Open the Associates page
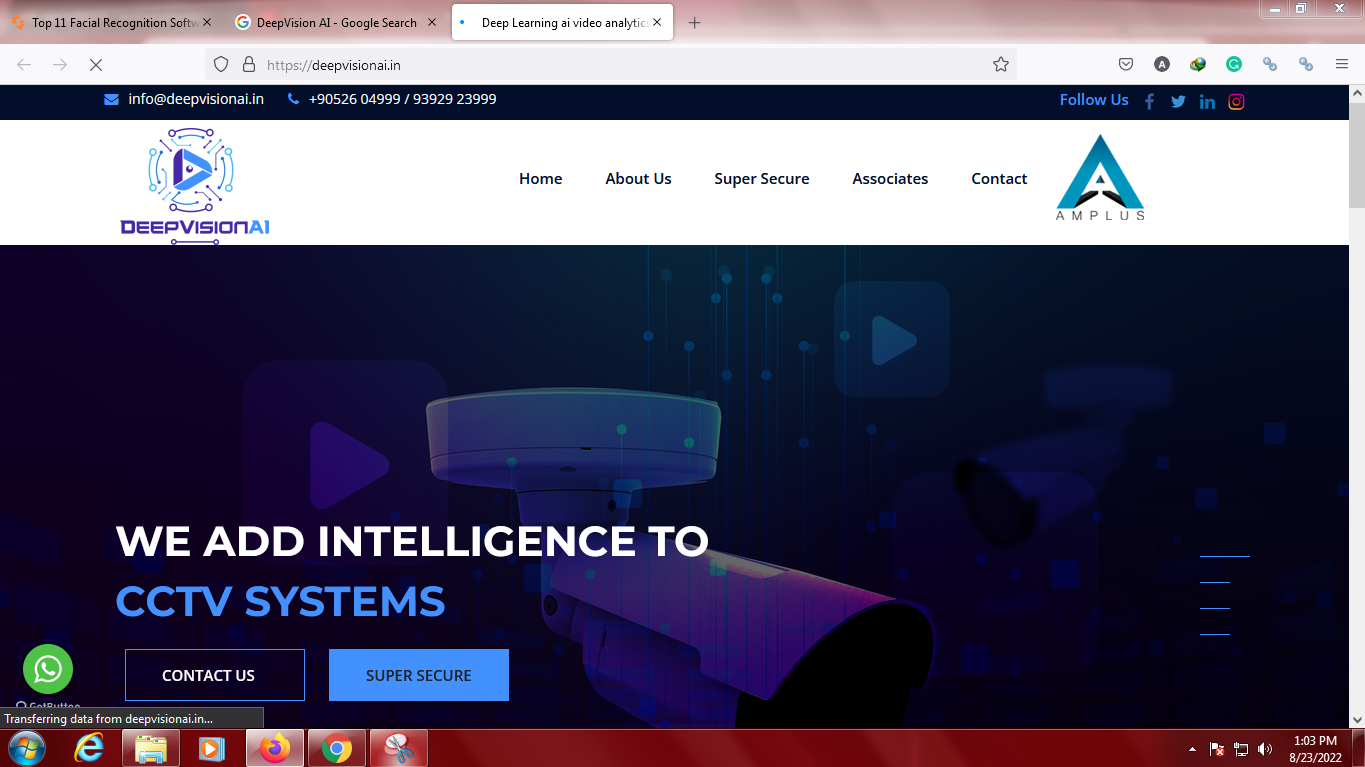The width and height of the screenshot is (1365, 767). pos(890,179)
